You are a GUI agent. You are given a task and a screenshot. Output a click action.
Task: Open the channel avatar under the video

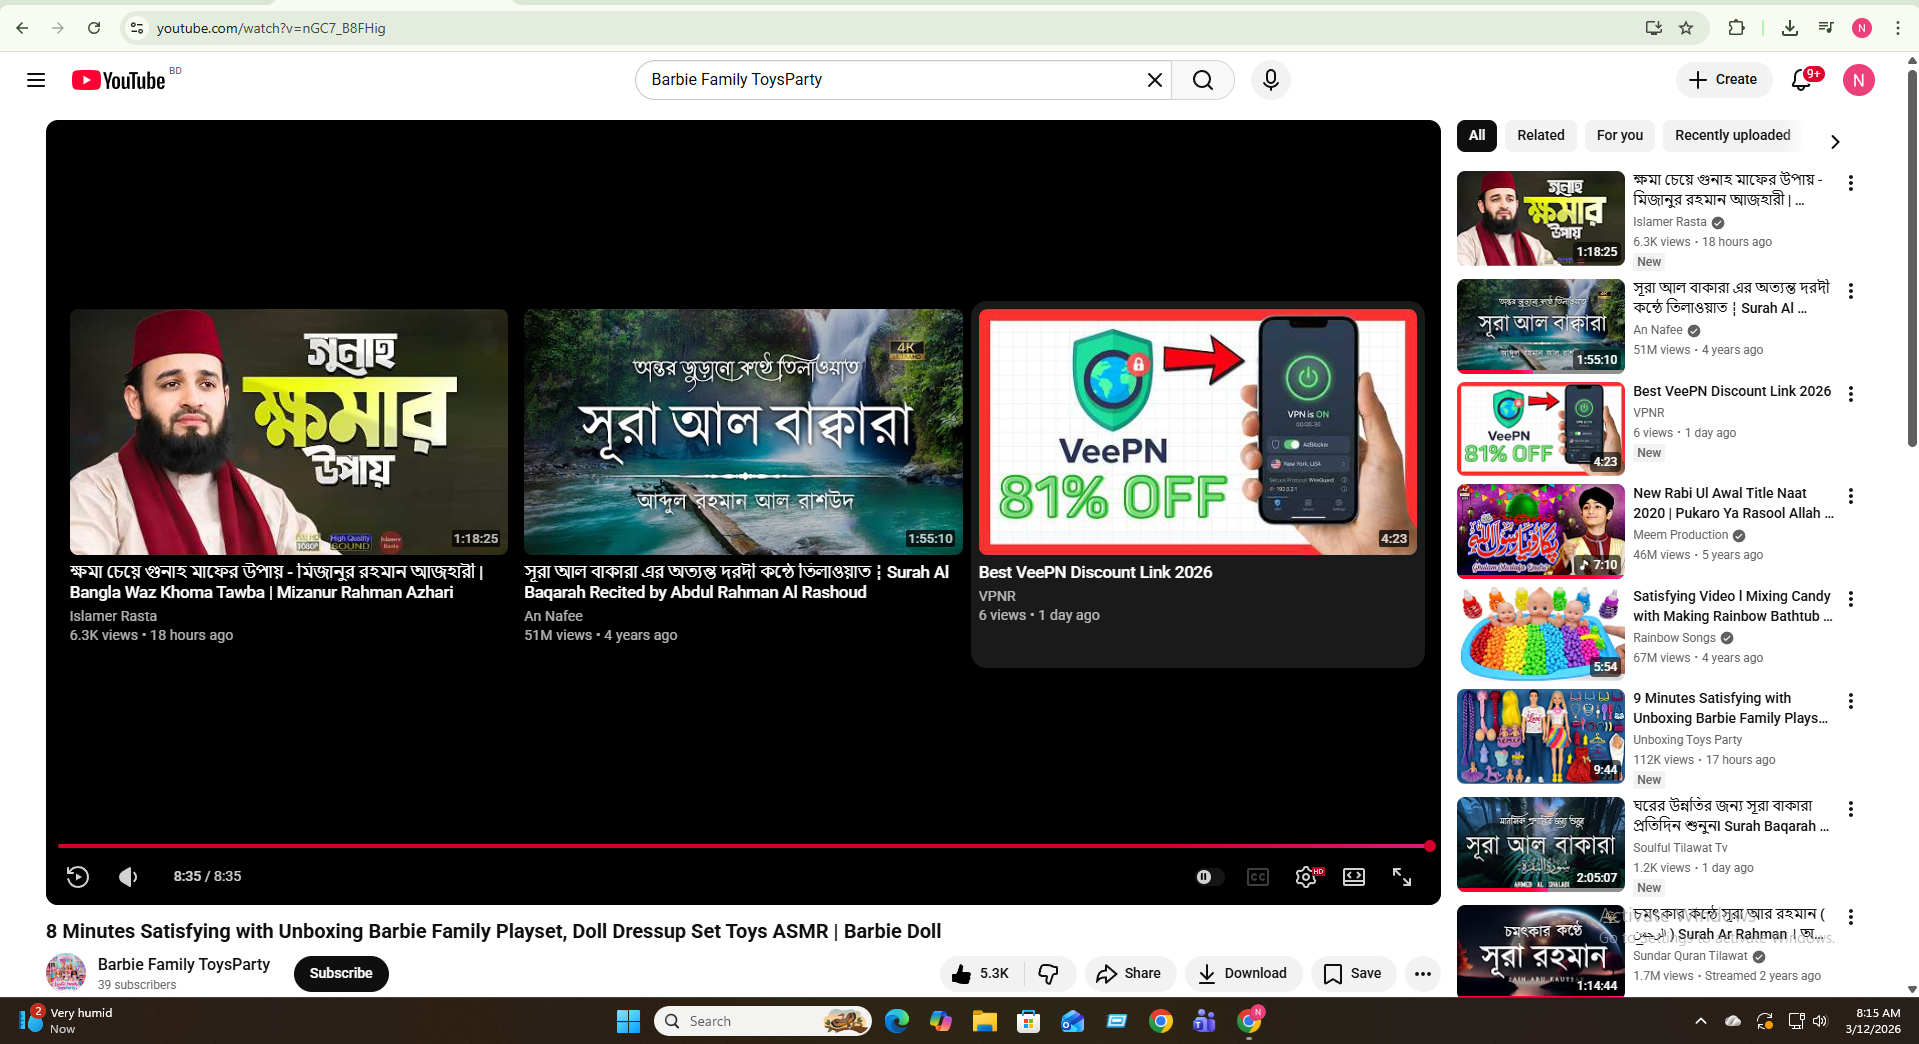click(x=66, y=973)
